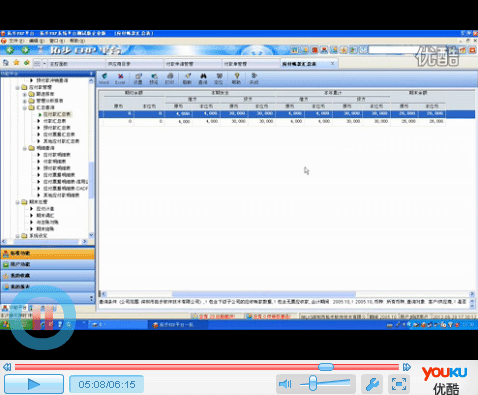
Task: Skip forward with the fast-forward arrows
Action: click(x=407, y=367)
